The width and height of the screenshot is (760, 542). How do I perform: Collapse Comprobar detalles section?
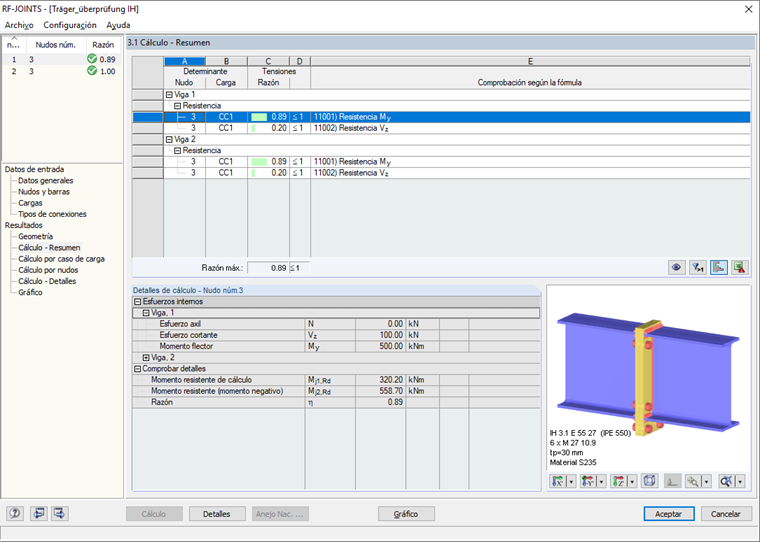(137, 369)
